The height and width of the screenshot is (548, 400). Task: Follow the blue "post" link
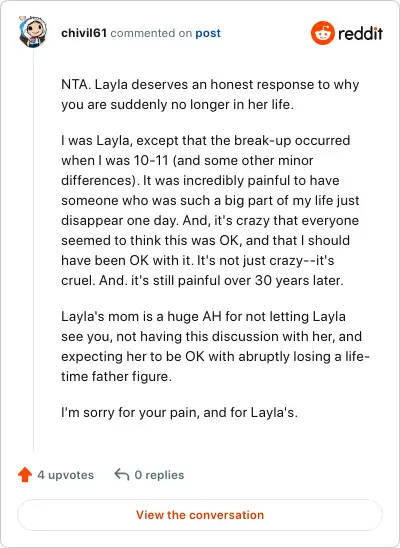tap(208, 33)
